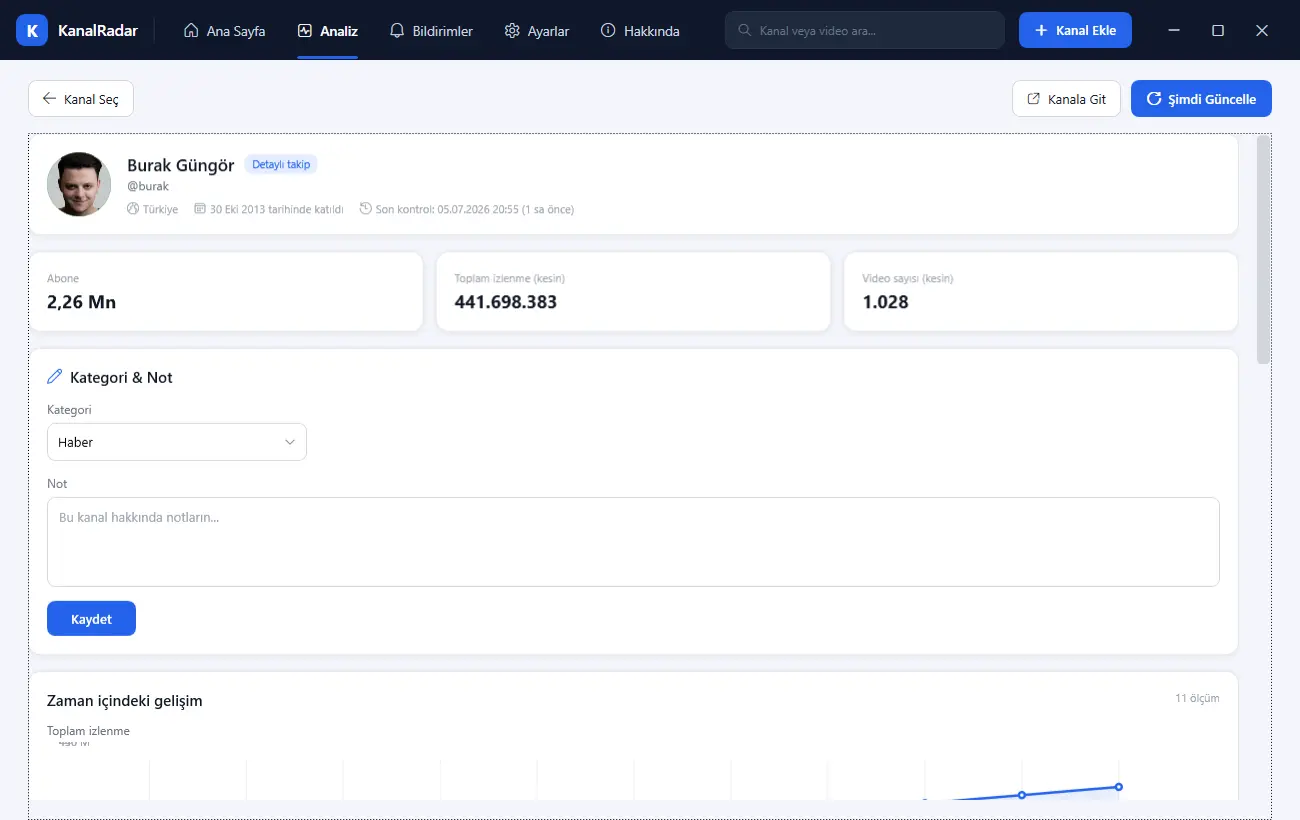Click the Detaylı takip badge
The image size is (1300, 820).
pos(281,164)
